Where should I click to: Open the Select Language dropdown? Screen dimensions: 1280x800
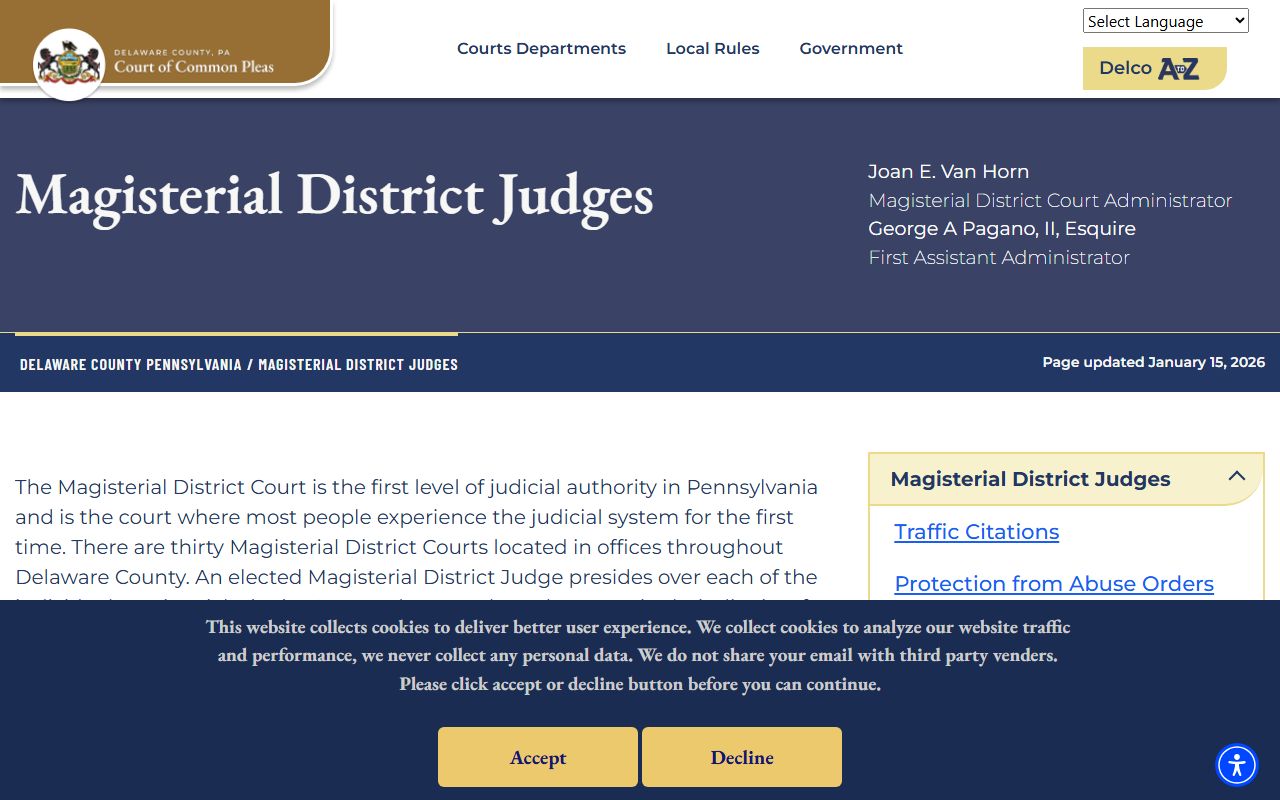(1166, 21)
